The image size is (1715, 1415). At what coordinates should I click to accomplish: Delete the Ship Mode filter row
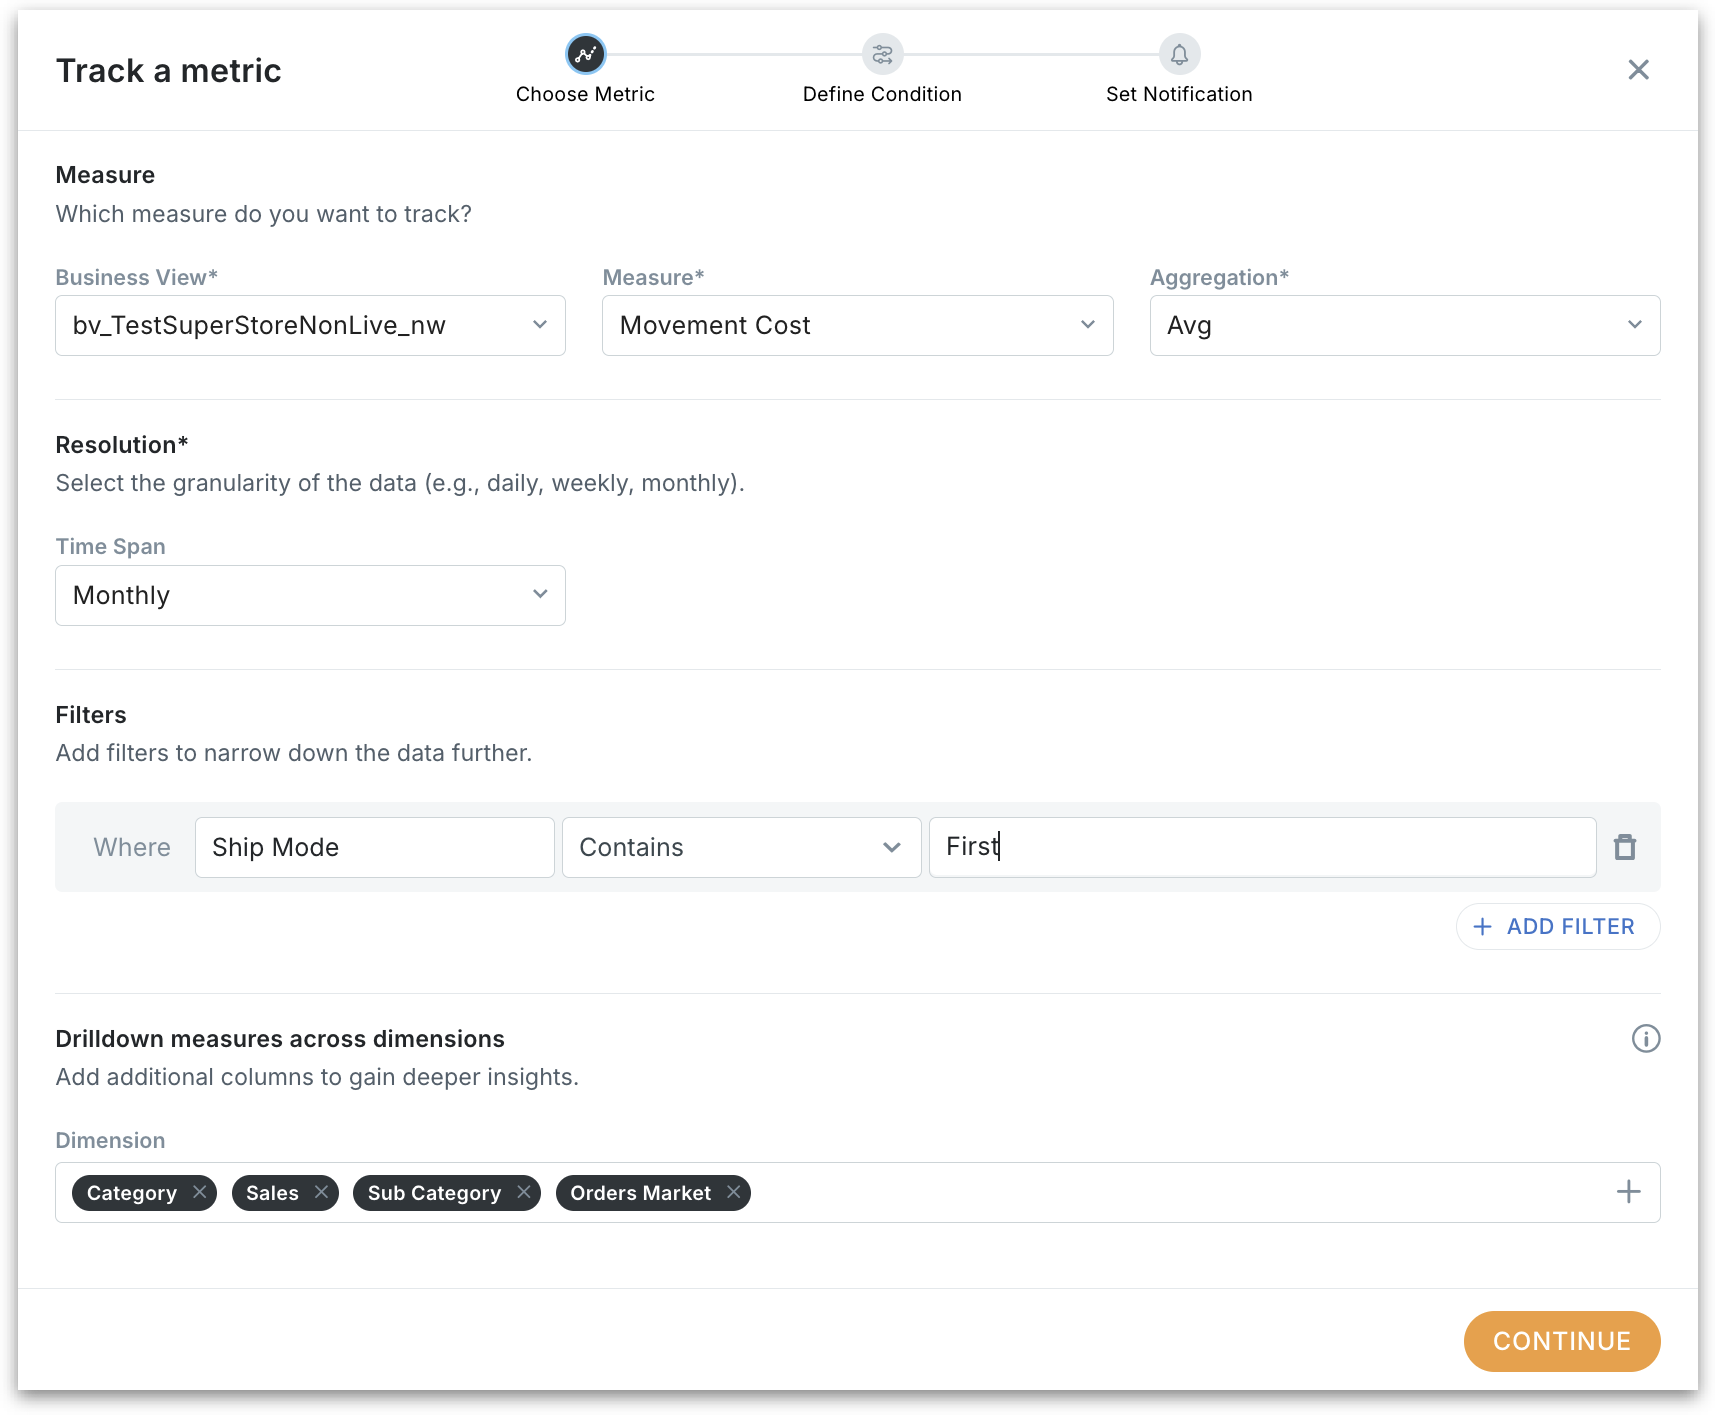(x=1625, y=847)
